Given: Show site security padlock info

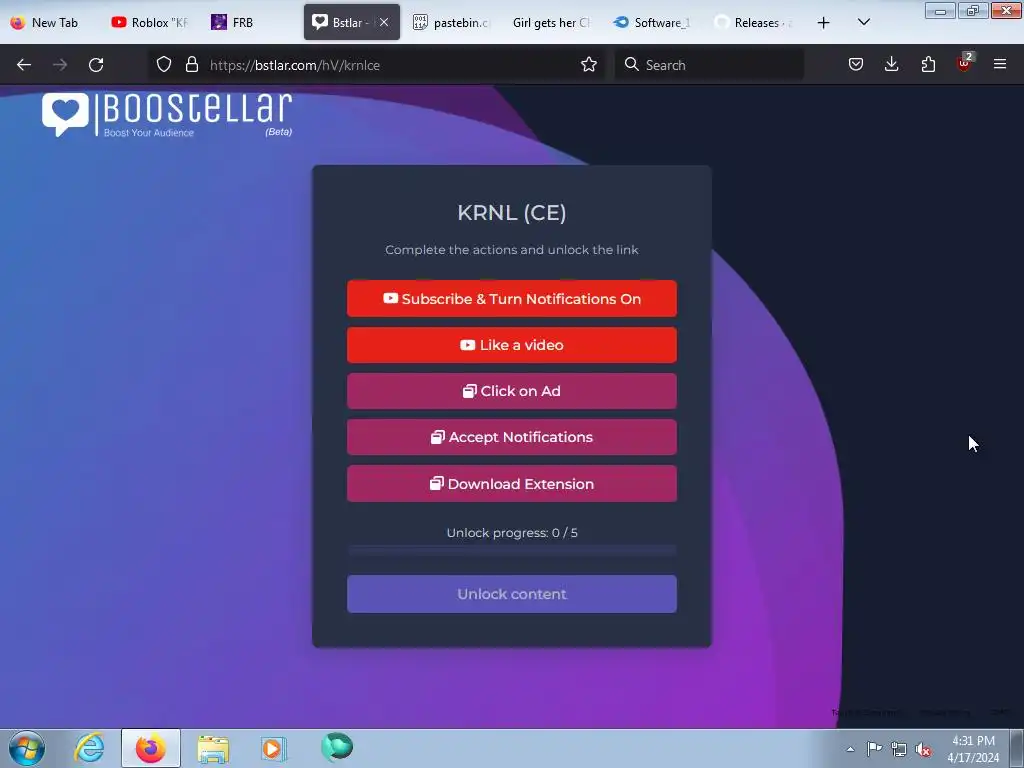Looking at the screenshot, I should tap(191, 65).
